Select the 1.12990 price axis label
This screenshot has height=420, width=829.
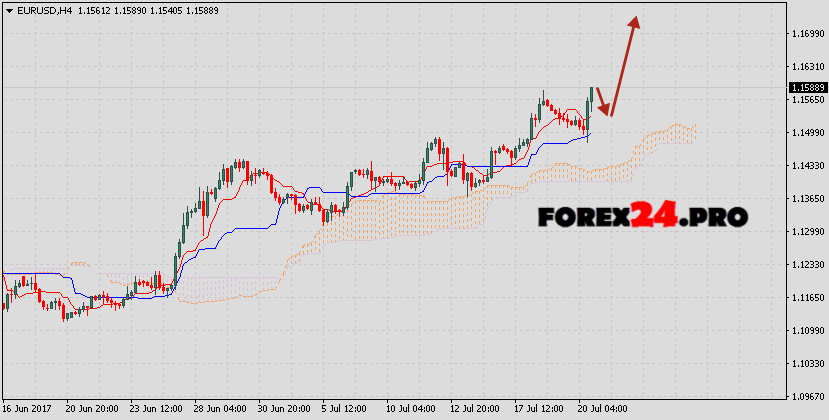pyautogui.click(x=804, y=232)
